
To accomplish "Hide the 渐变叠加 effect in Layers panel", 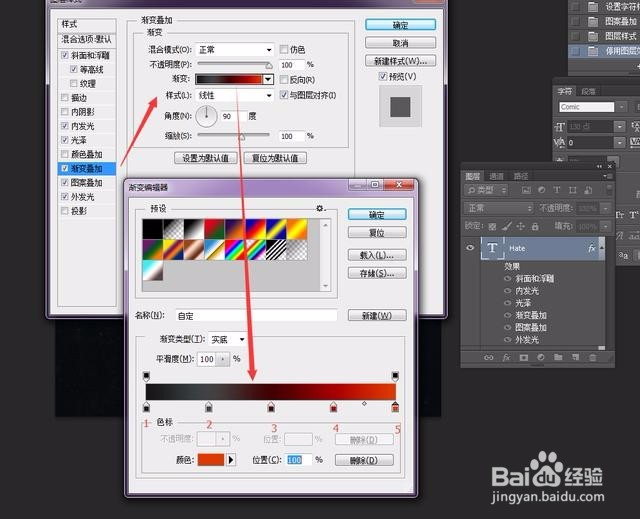I will [x=507, y=315].
